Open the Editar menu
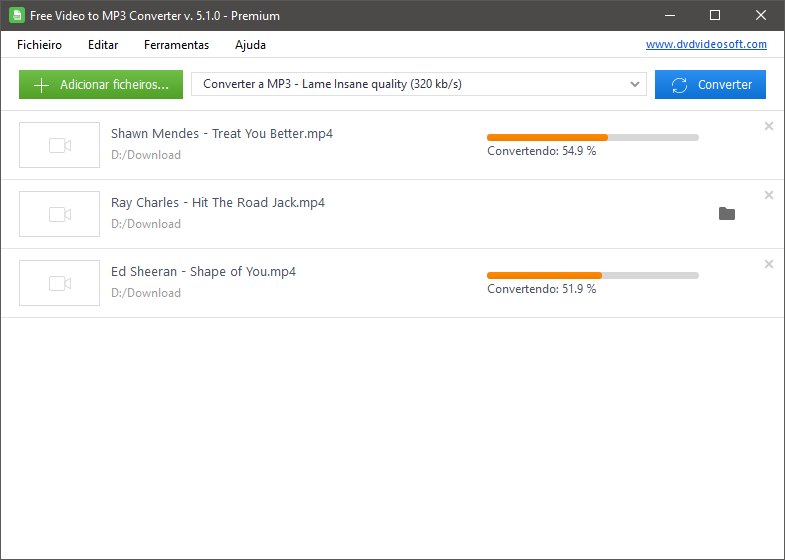The width and height of the screenshot is (785, 560). 103,45
